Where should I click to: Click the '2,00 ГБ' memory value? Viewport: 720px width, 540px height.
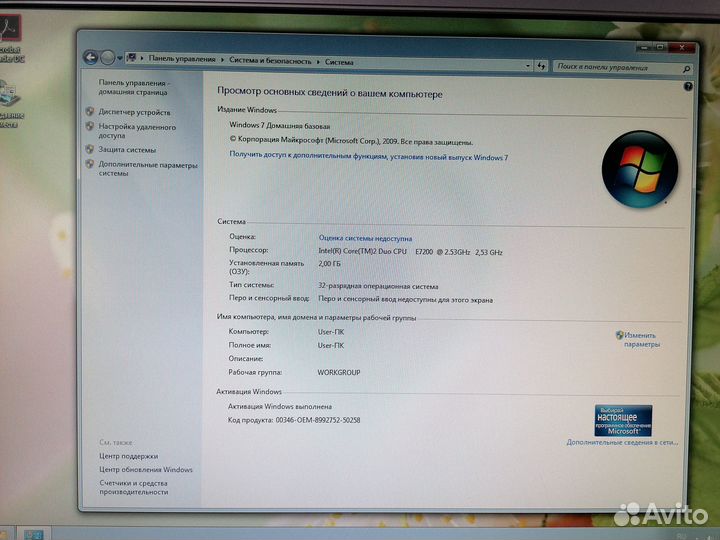point(329,264)
